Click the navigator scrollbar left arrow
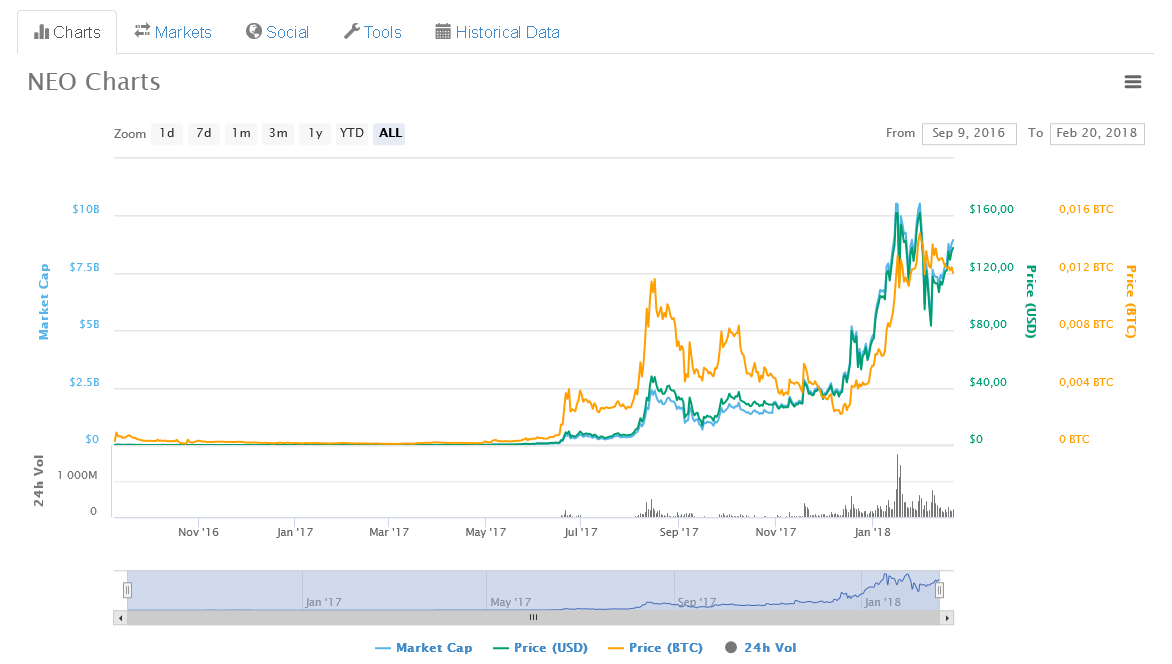The image size is (1172, 664). 120,618
